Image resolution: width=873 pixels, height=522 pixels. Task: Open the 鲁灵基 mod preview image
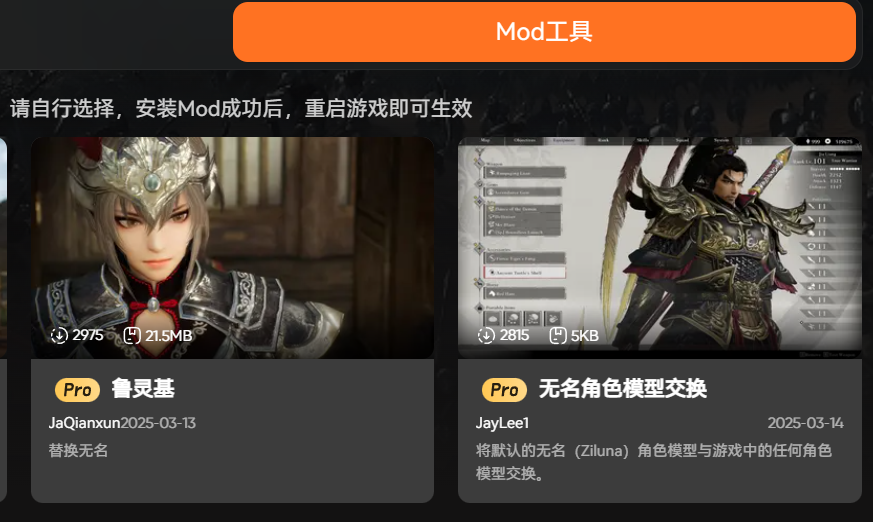pos(232,248)
